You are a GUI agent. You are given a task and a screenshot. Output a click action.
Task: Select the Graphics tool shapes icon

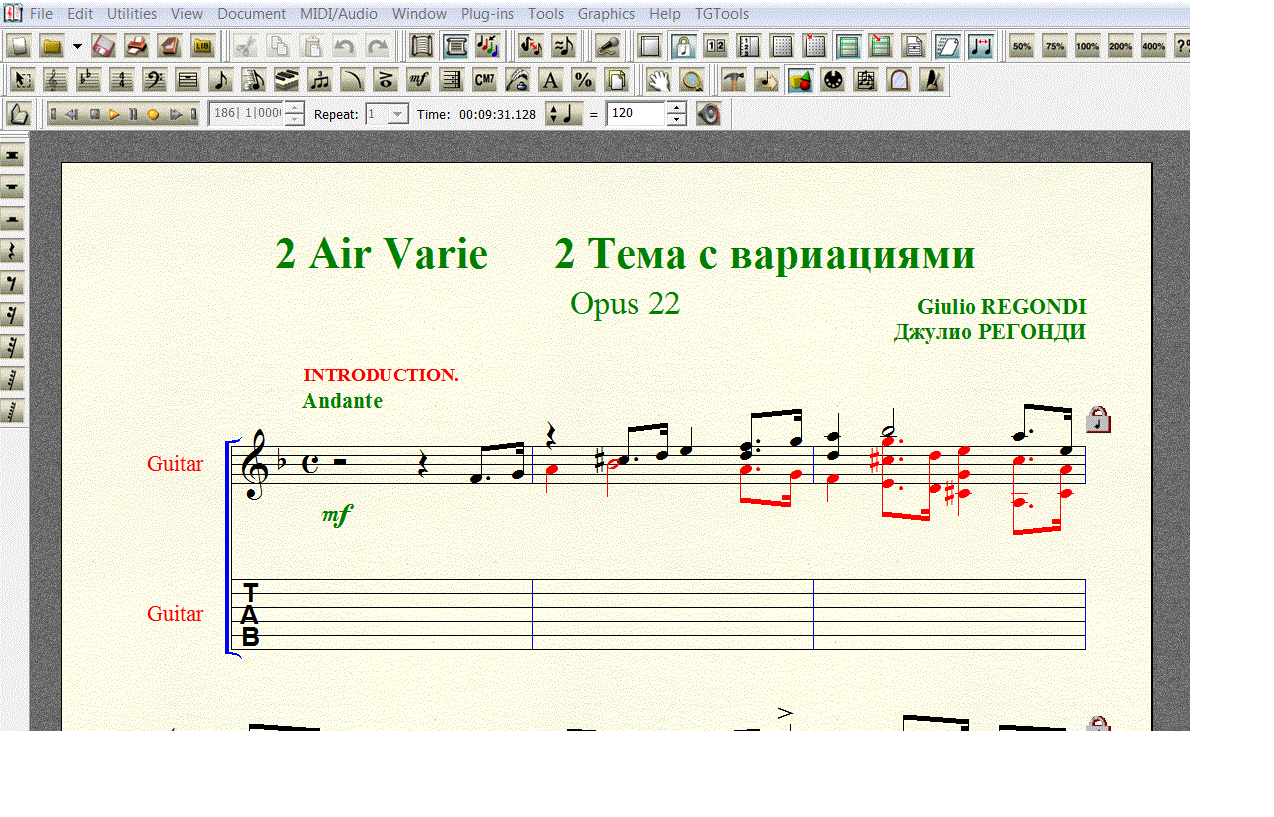tap(800, 79)
